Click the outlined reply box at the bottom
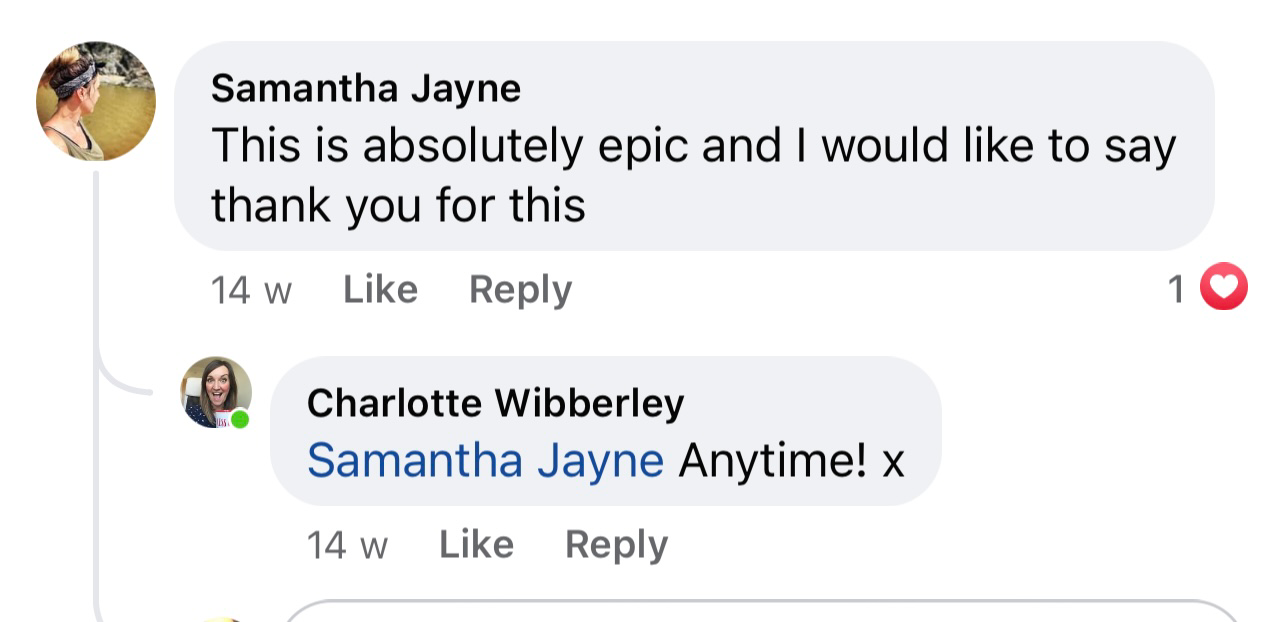Viewport: 1284px width, 622px height. point(760,611)
